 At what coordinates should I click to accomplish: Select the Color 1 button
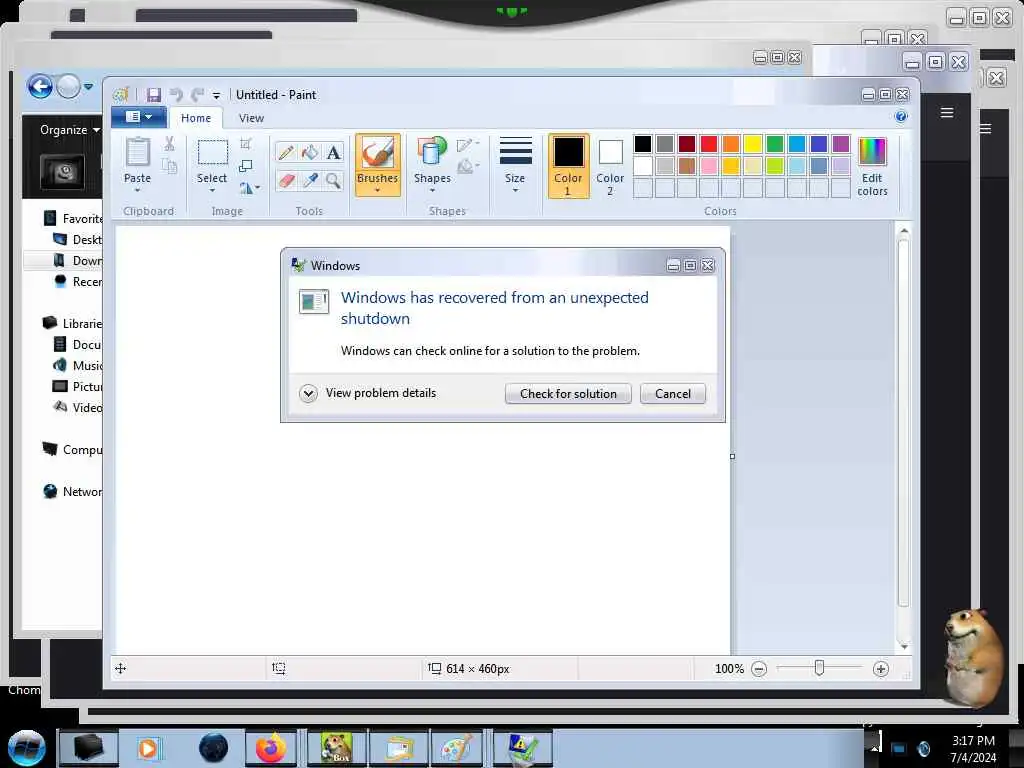(568, 166)
